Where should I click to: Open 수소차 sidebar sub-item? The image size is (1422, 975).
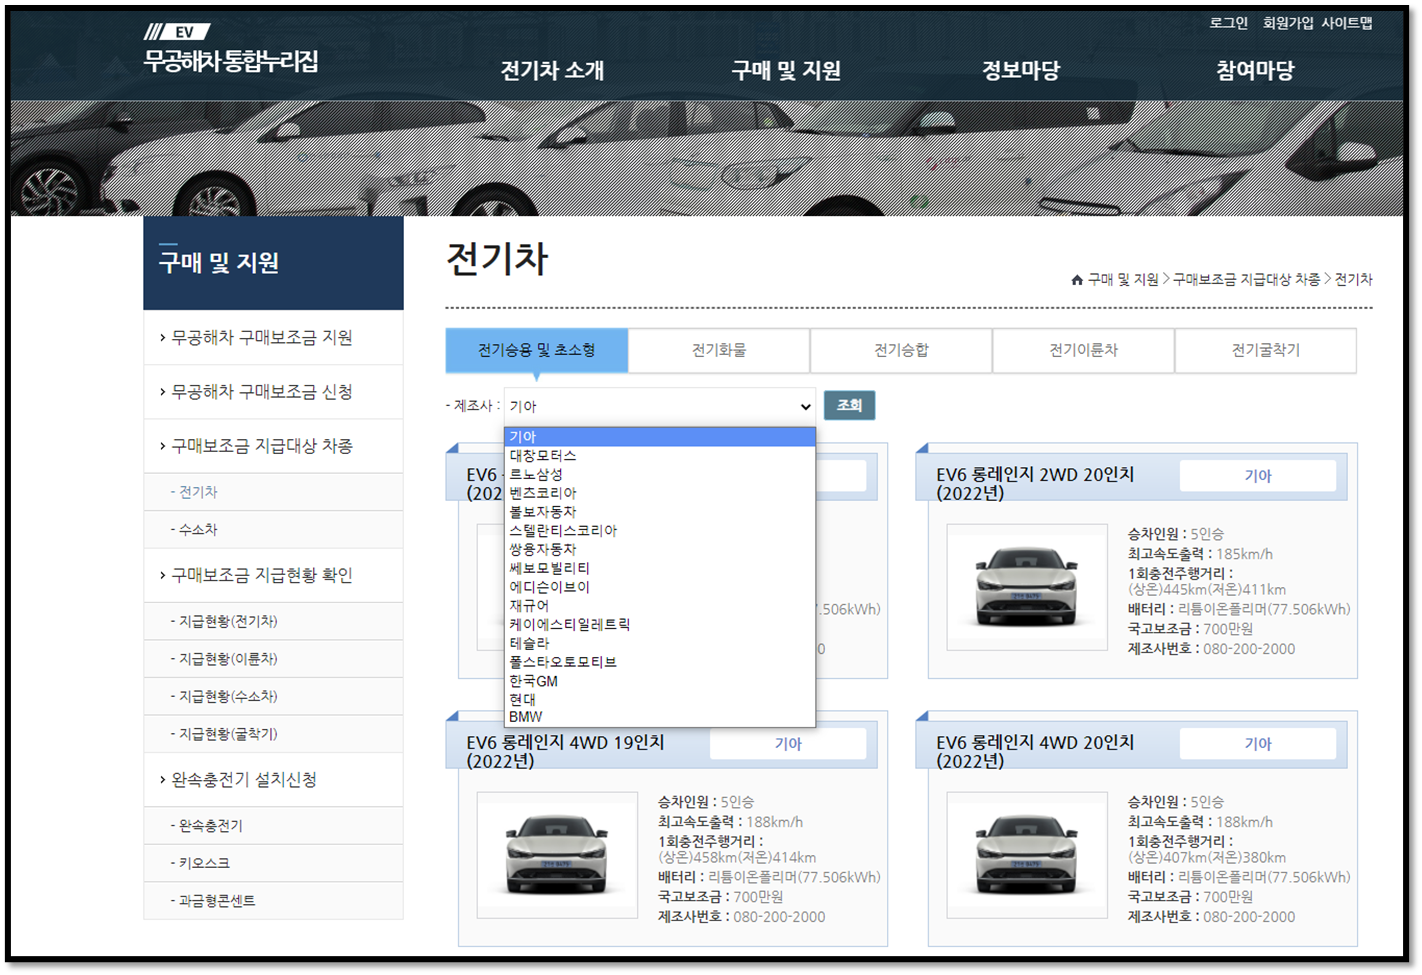[x=273, y=530]
